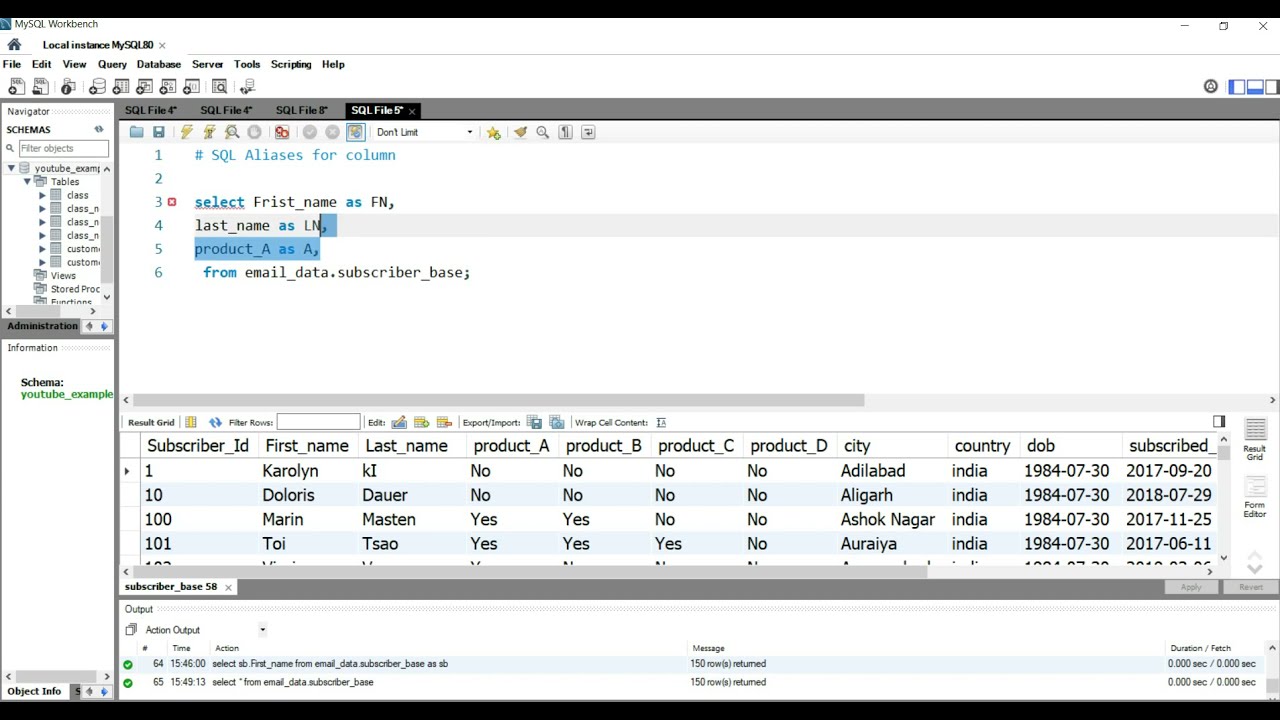The height and width of the screenshot is (720, 1280).
Task: Switch to the Object Info tab
Action: [34, 691]
